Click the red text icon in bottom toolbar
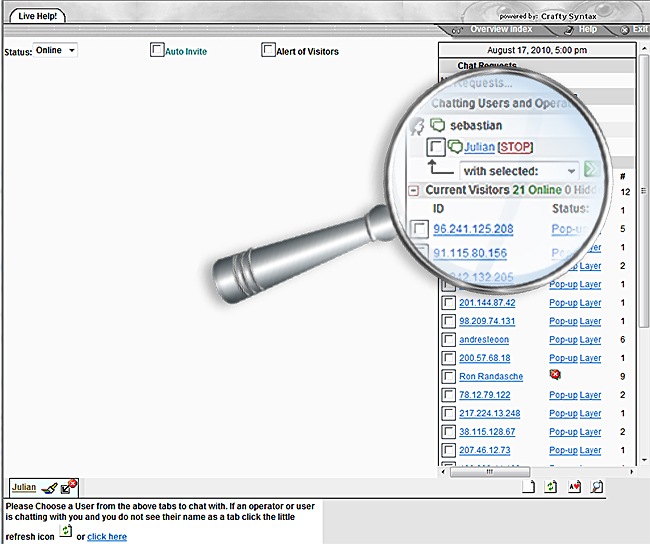This screenshot has width=650, height=544. click(x=574, y=487)
